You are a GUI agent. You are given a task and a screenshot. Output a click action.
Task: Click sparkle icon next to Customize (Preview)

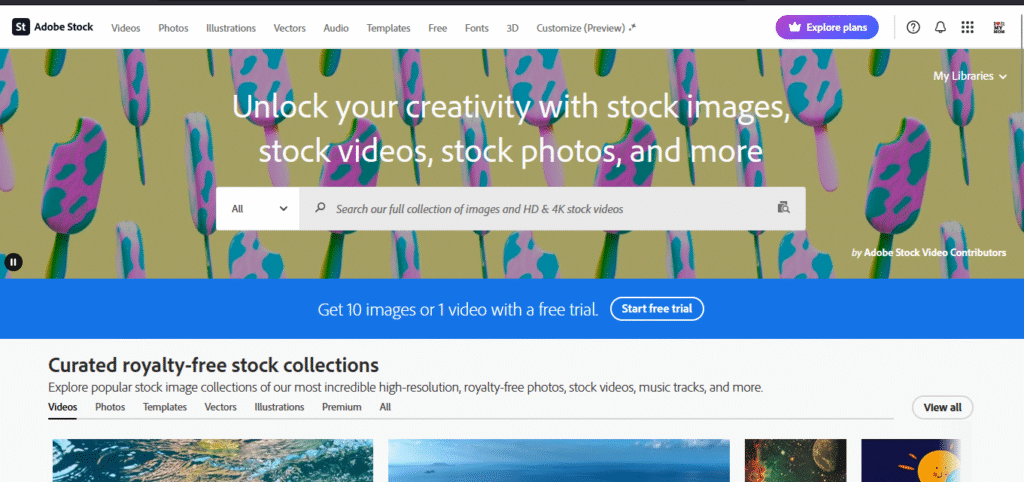click(632, 27)
